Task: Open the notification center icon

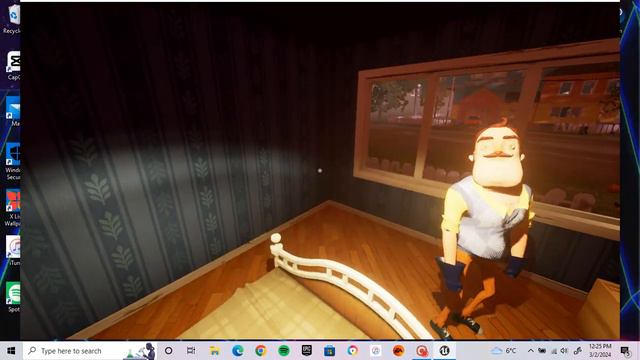Action: (625, 351)
